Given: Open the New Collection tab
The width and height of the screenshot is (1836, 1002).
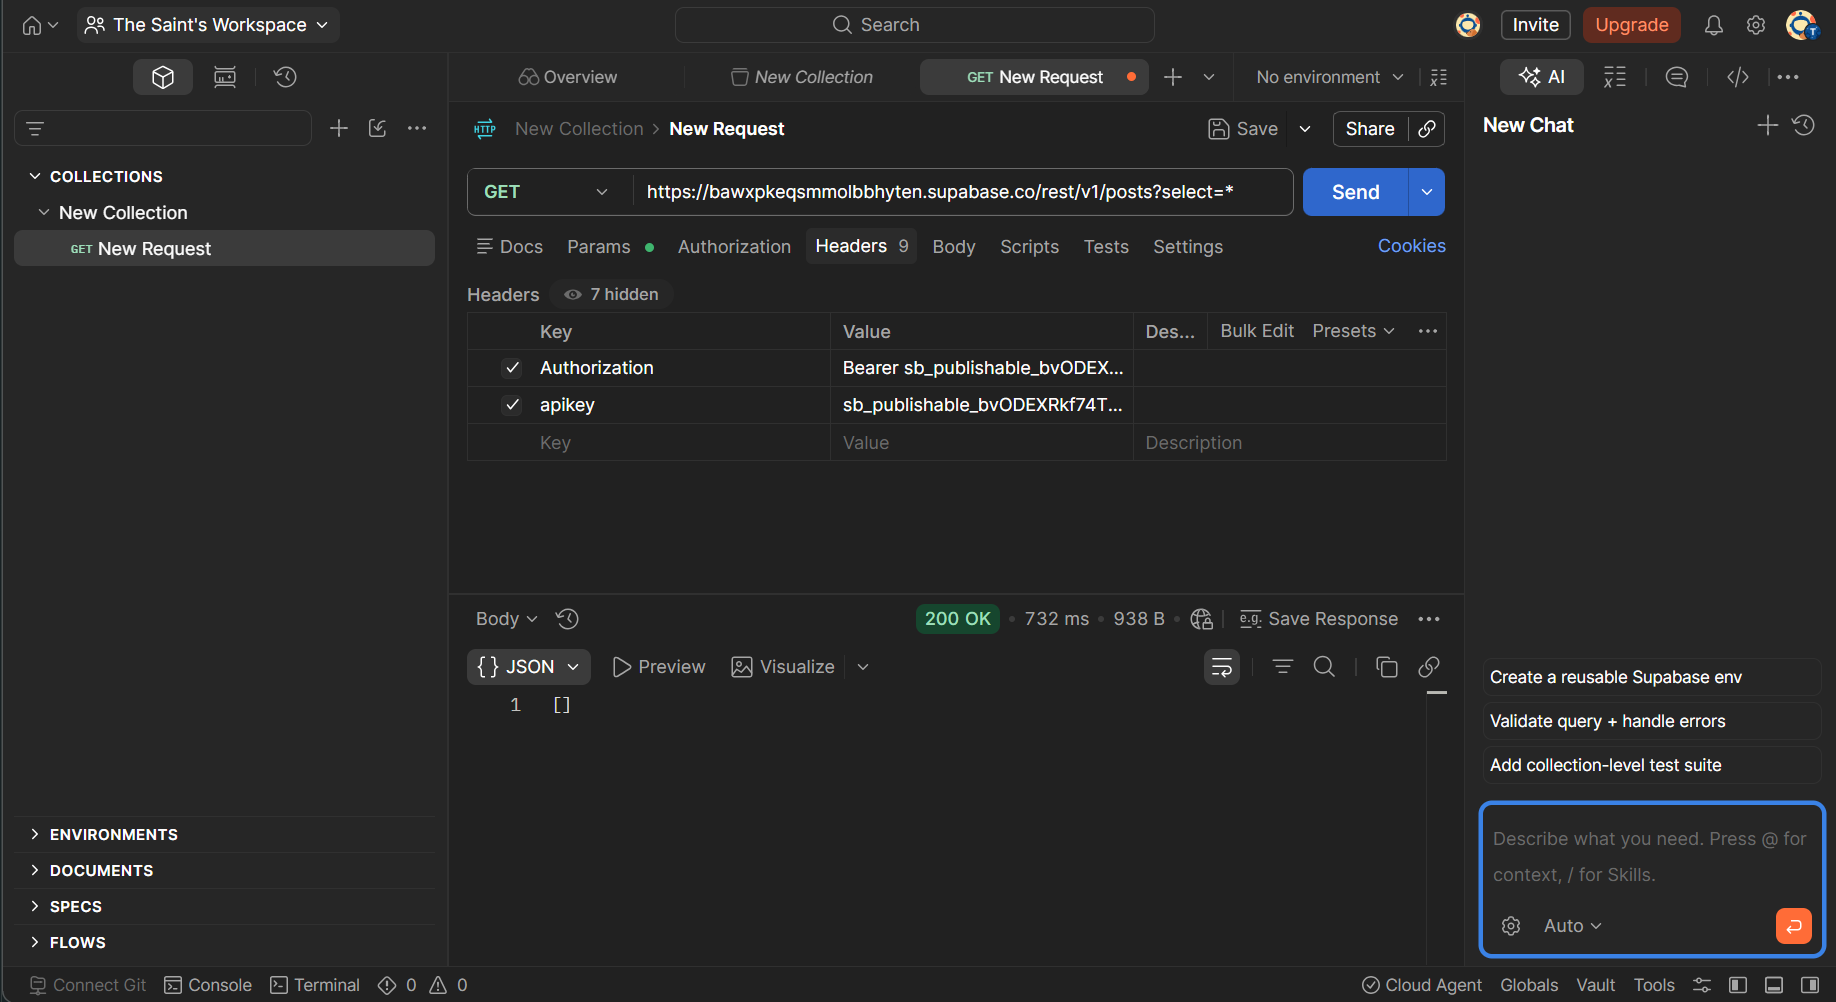Looking at the screenshot, I should [x=802, y=77].
